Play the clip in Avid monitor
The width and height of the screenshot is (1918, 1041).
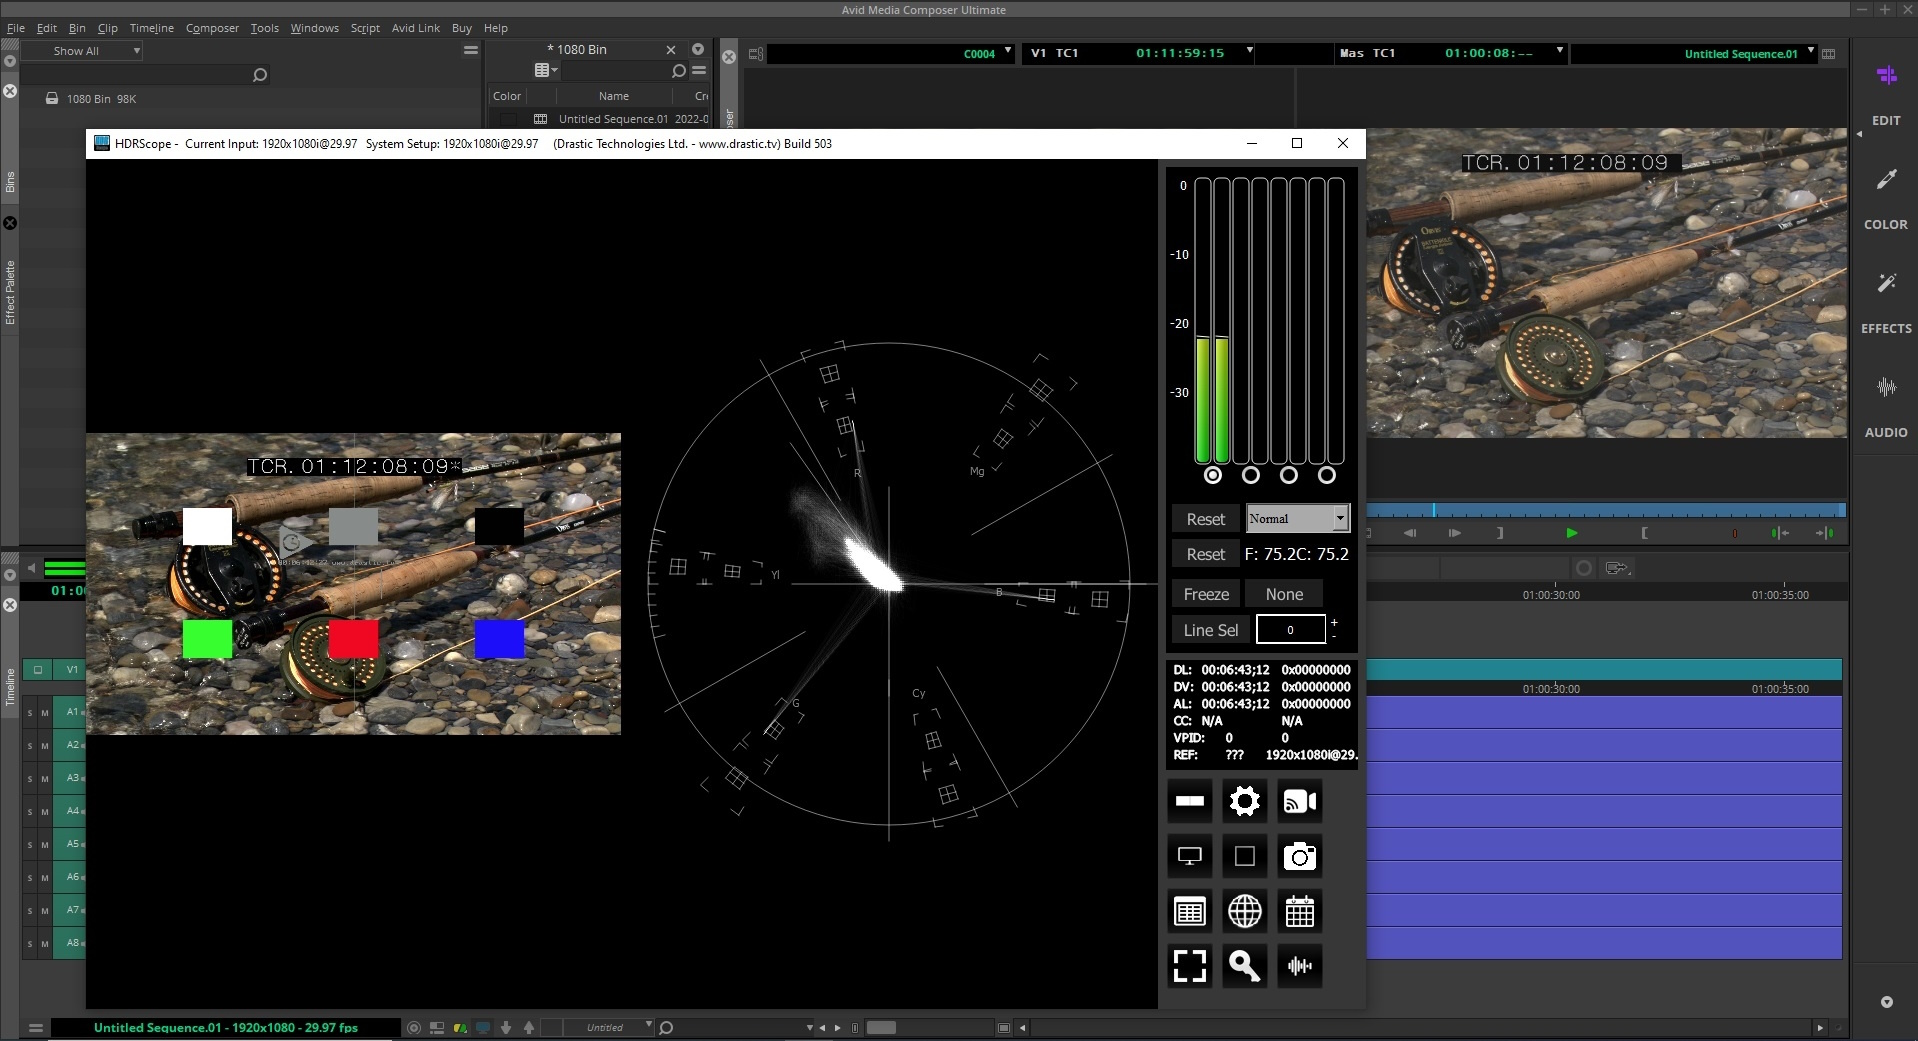click(x=1571, y=533)
